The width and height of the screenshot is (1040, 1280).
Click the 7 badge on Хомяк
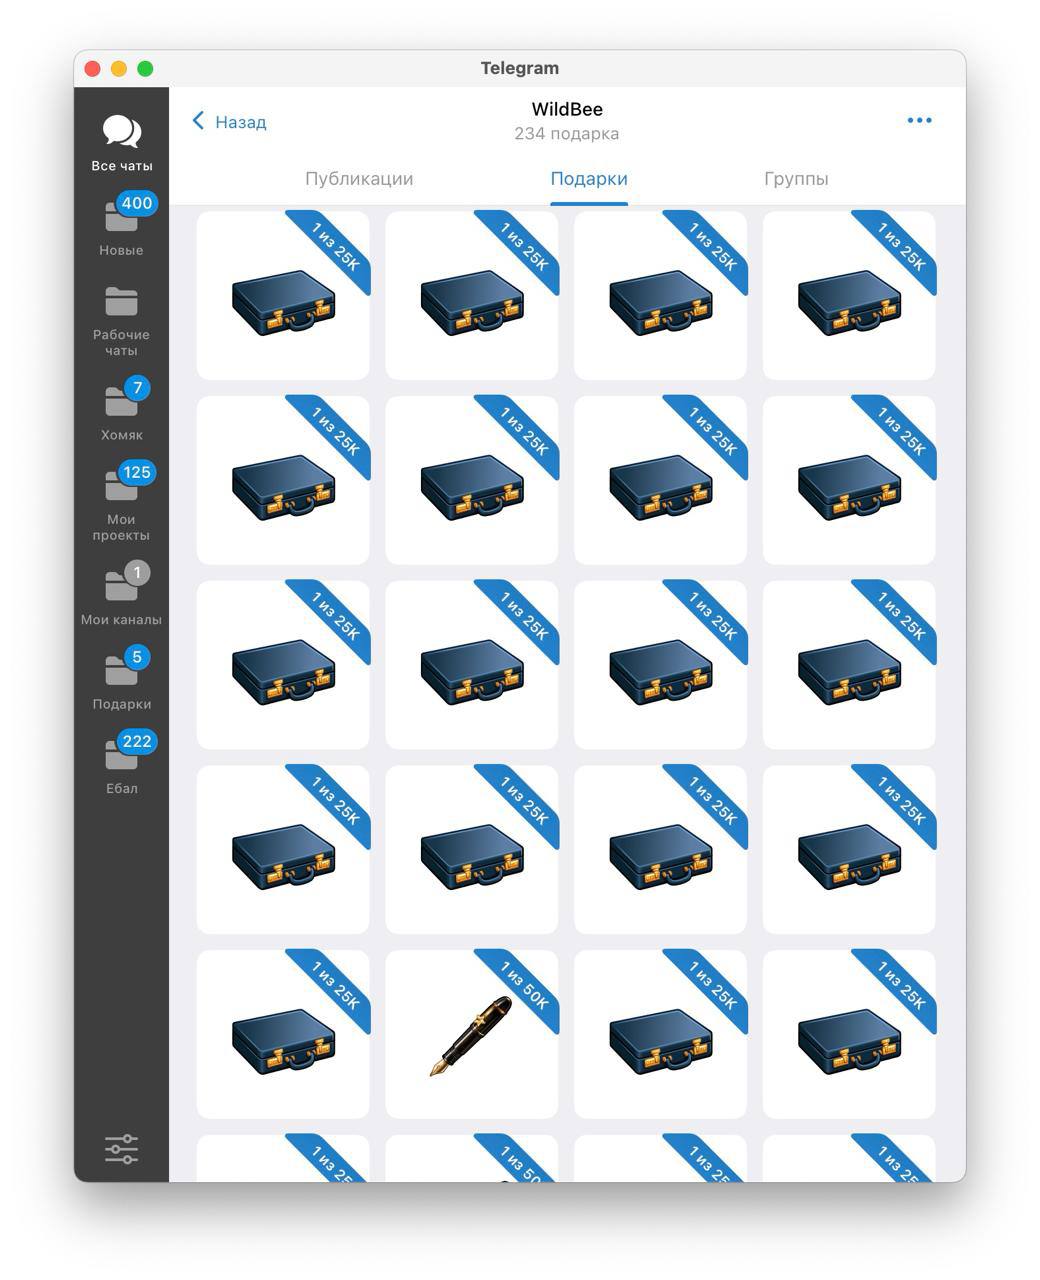point(137,388)
